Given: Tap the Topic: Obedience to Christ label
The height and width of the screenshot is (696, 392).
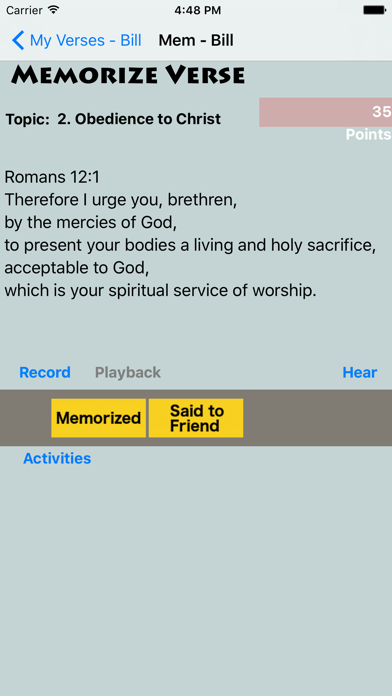Looking at the screenshot, I should tap(113, 119).
